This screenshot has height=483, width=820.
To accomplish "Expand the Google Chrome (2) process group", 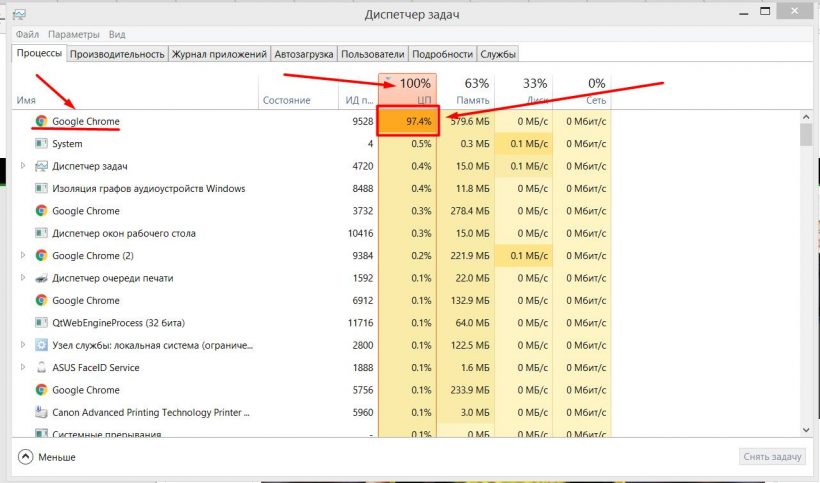I will click(24, 256).
